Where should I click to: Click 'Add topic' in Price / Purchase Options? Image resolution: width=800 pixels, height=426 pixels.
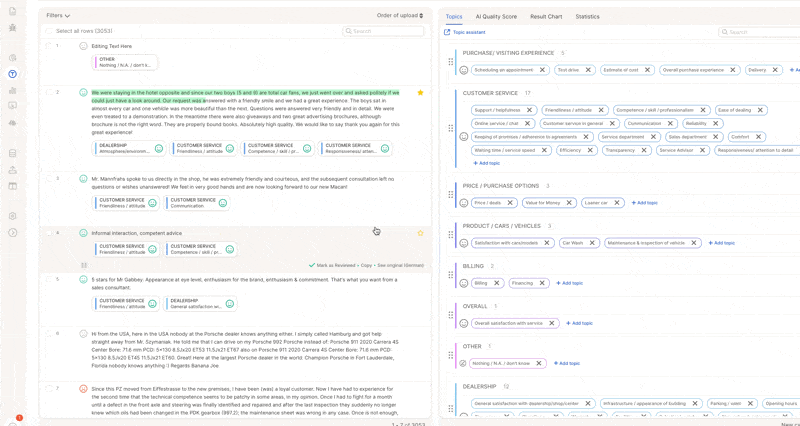pyautogui.click(x=644, y=203)
